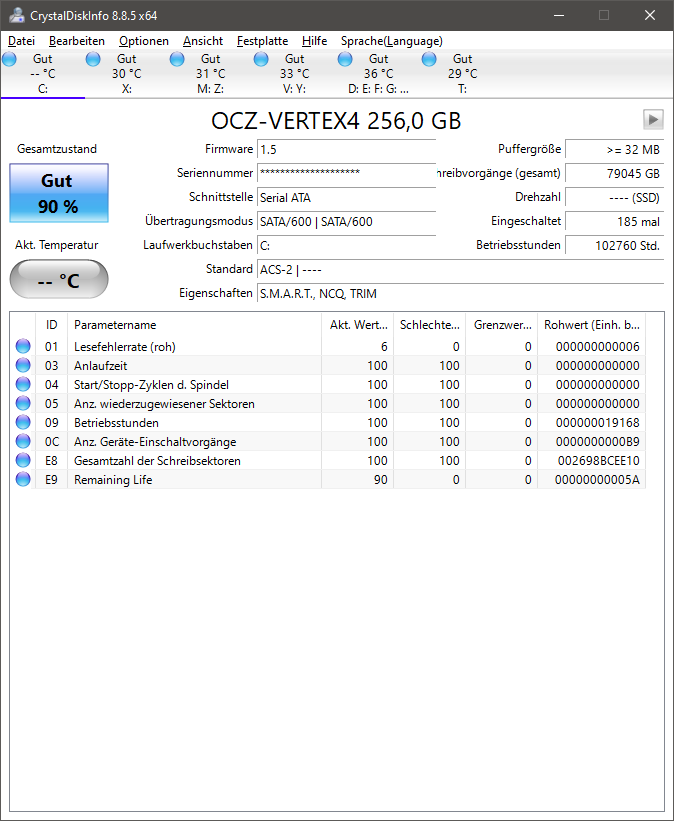Click status orb of Anlaufzeit row
Screen dimensions: 674x821
[x=23, y=365]
